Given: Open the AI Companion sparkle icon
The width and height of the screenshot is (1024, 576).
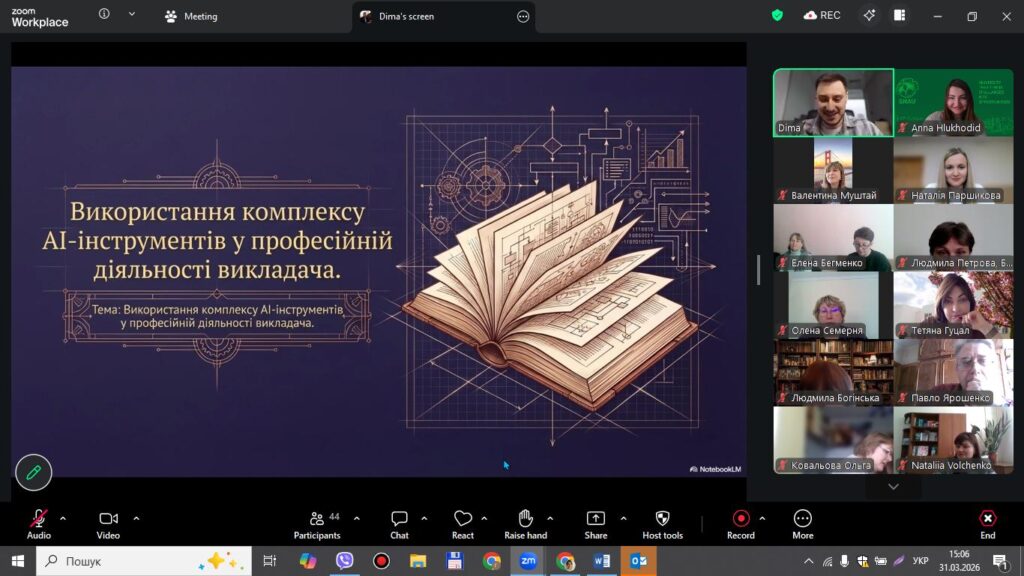Looking at the screenshot, I should pos(869,16).
